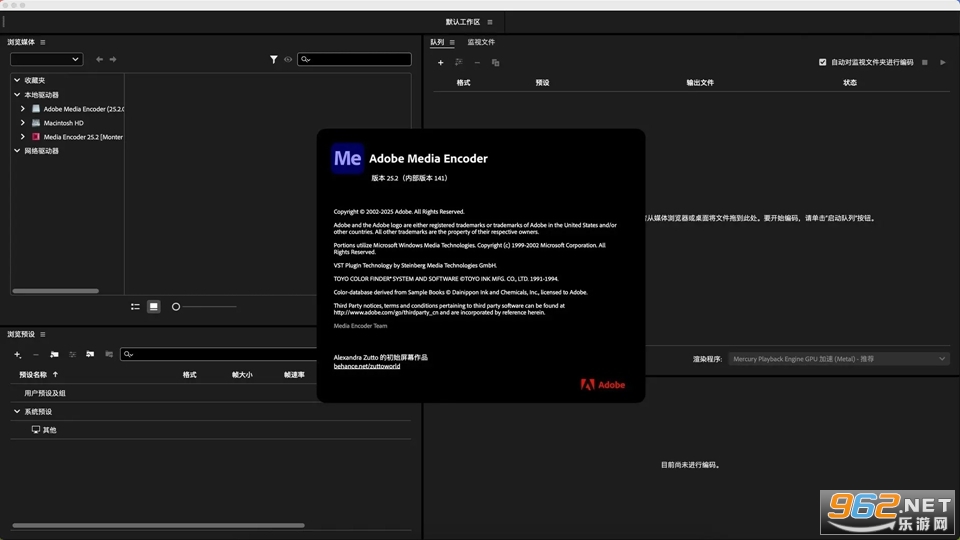Click the Media Encoder 25.2 volume icon

click(36, 137)
